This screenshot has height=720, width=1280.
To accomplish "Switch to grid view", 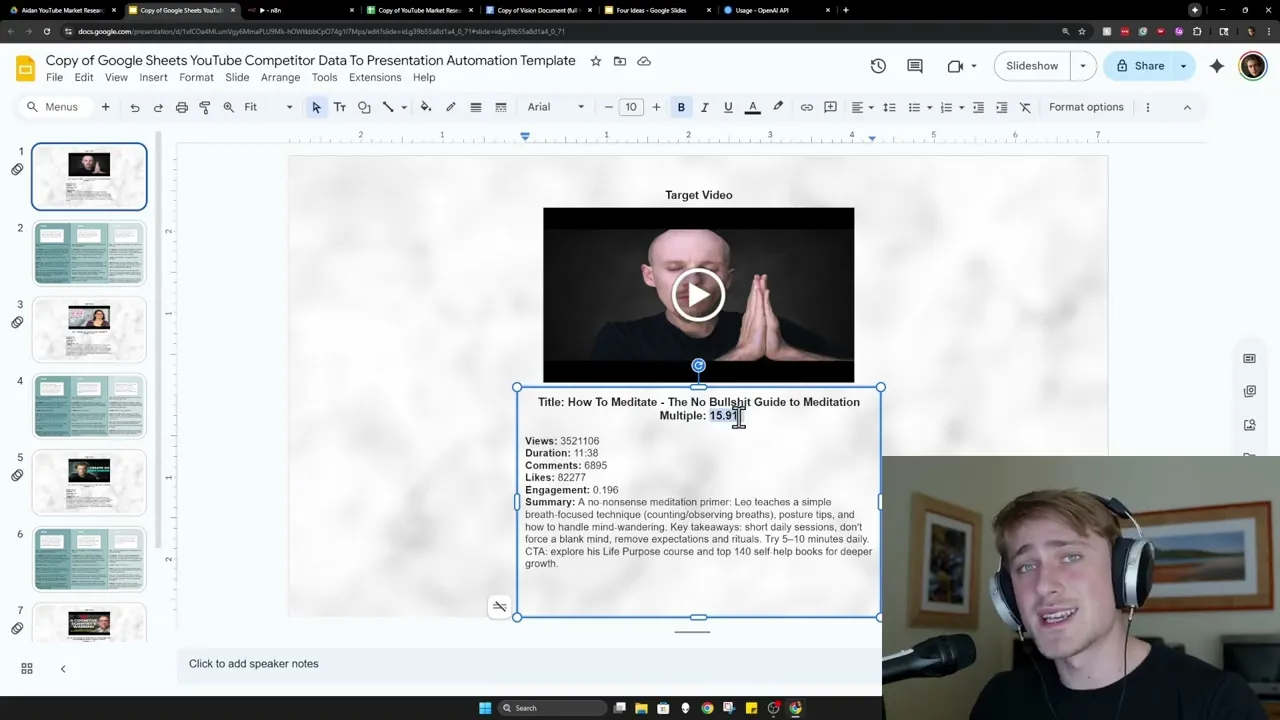I will click(x=27, y=669).
